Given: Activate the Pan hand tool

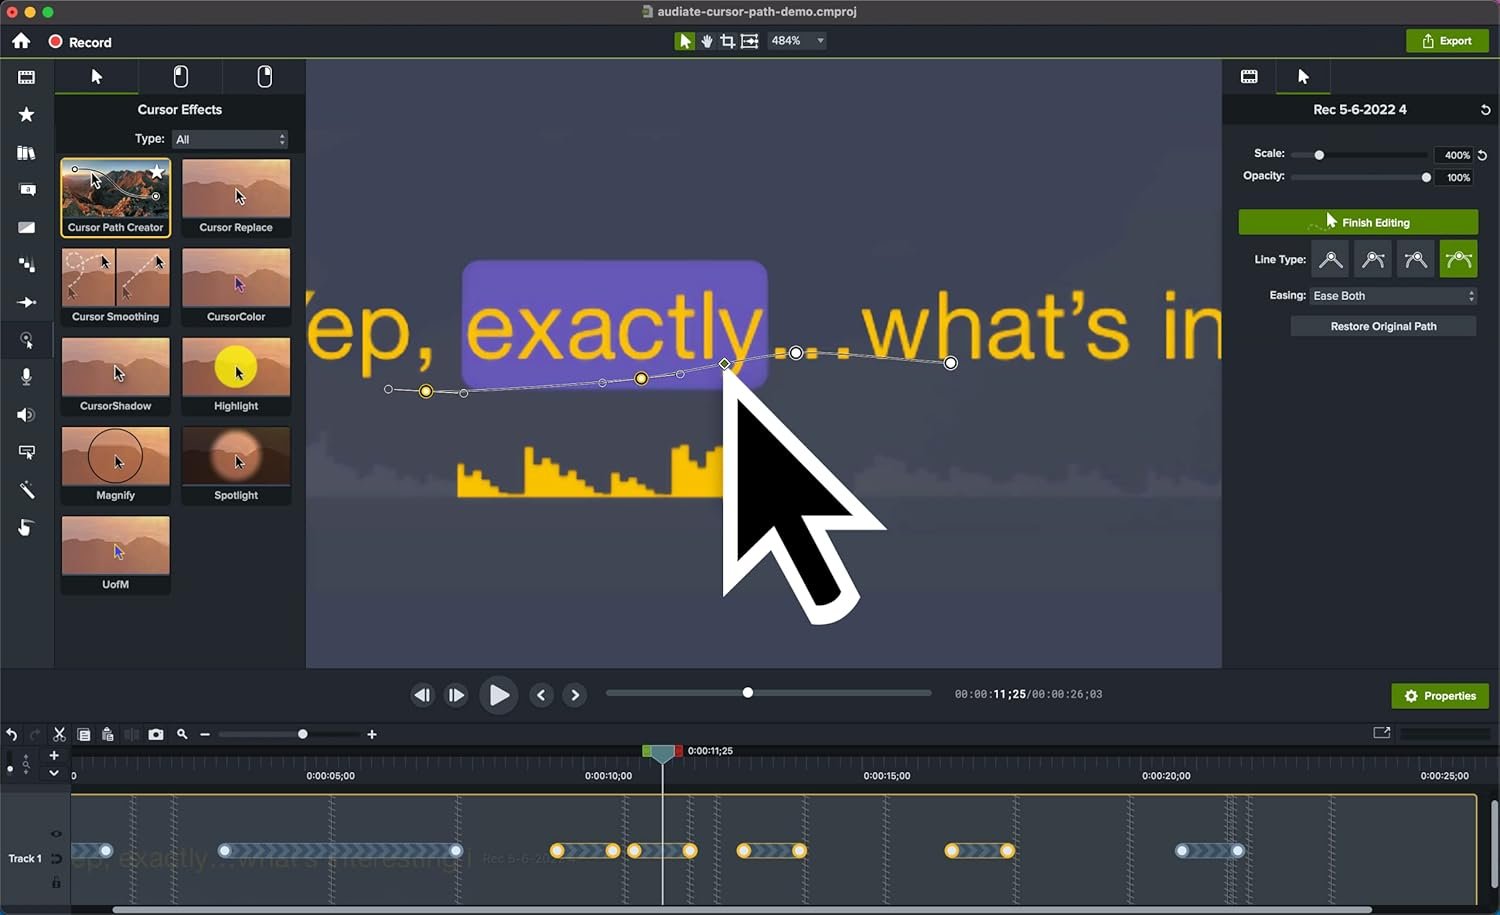Looking at the screenshot, I should pos(706,41).
